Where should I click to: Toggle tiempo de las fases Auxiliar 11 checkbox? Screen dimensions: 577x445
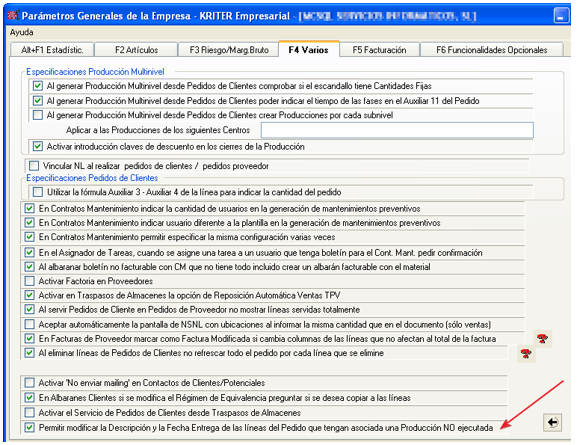(38, 101)
